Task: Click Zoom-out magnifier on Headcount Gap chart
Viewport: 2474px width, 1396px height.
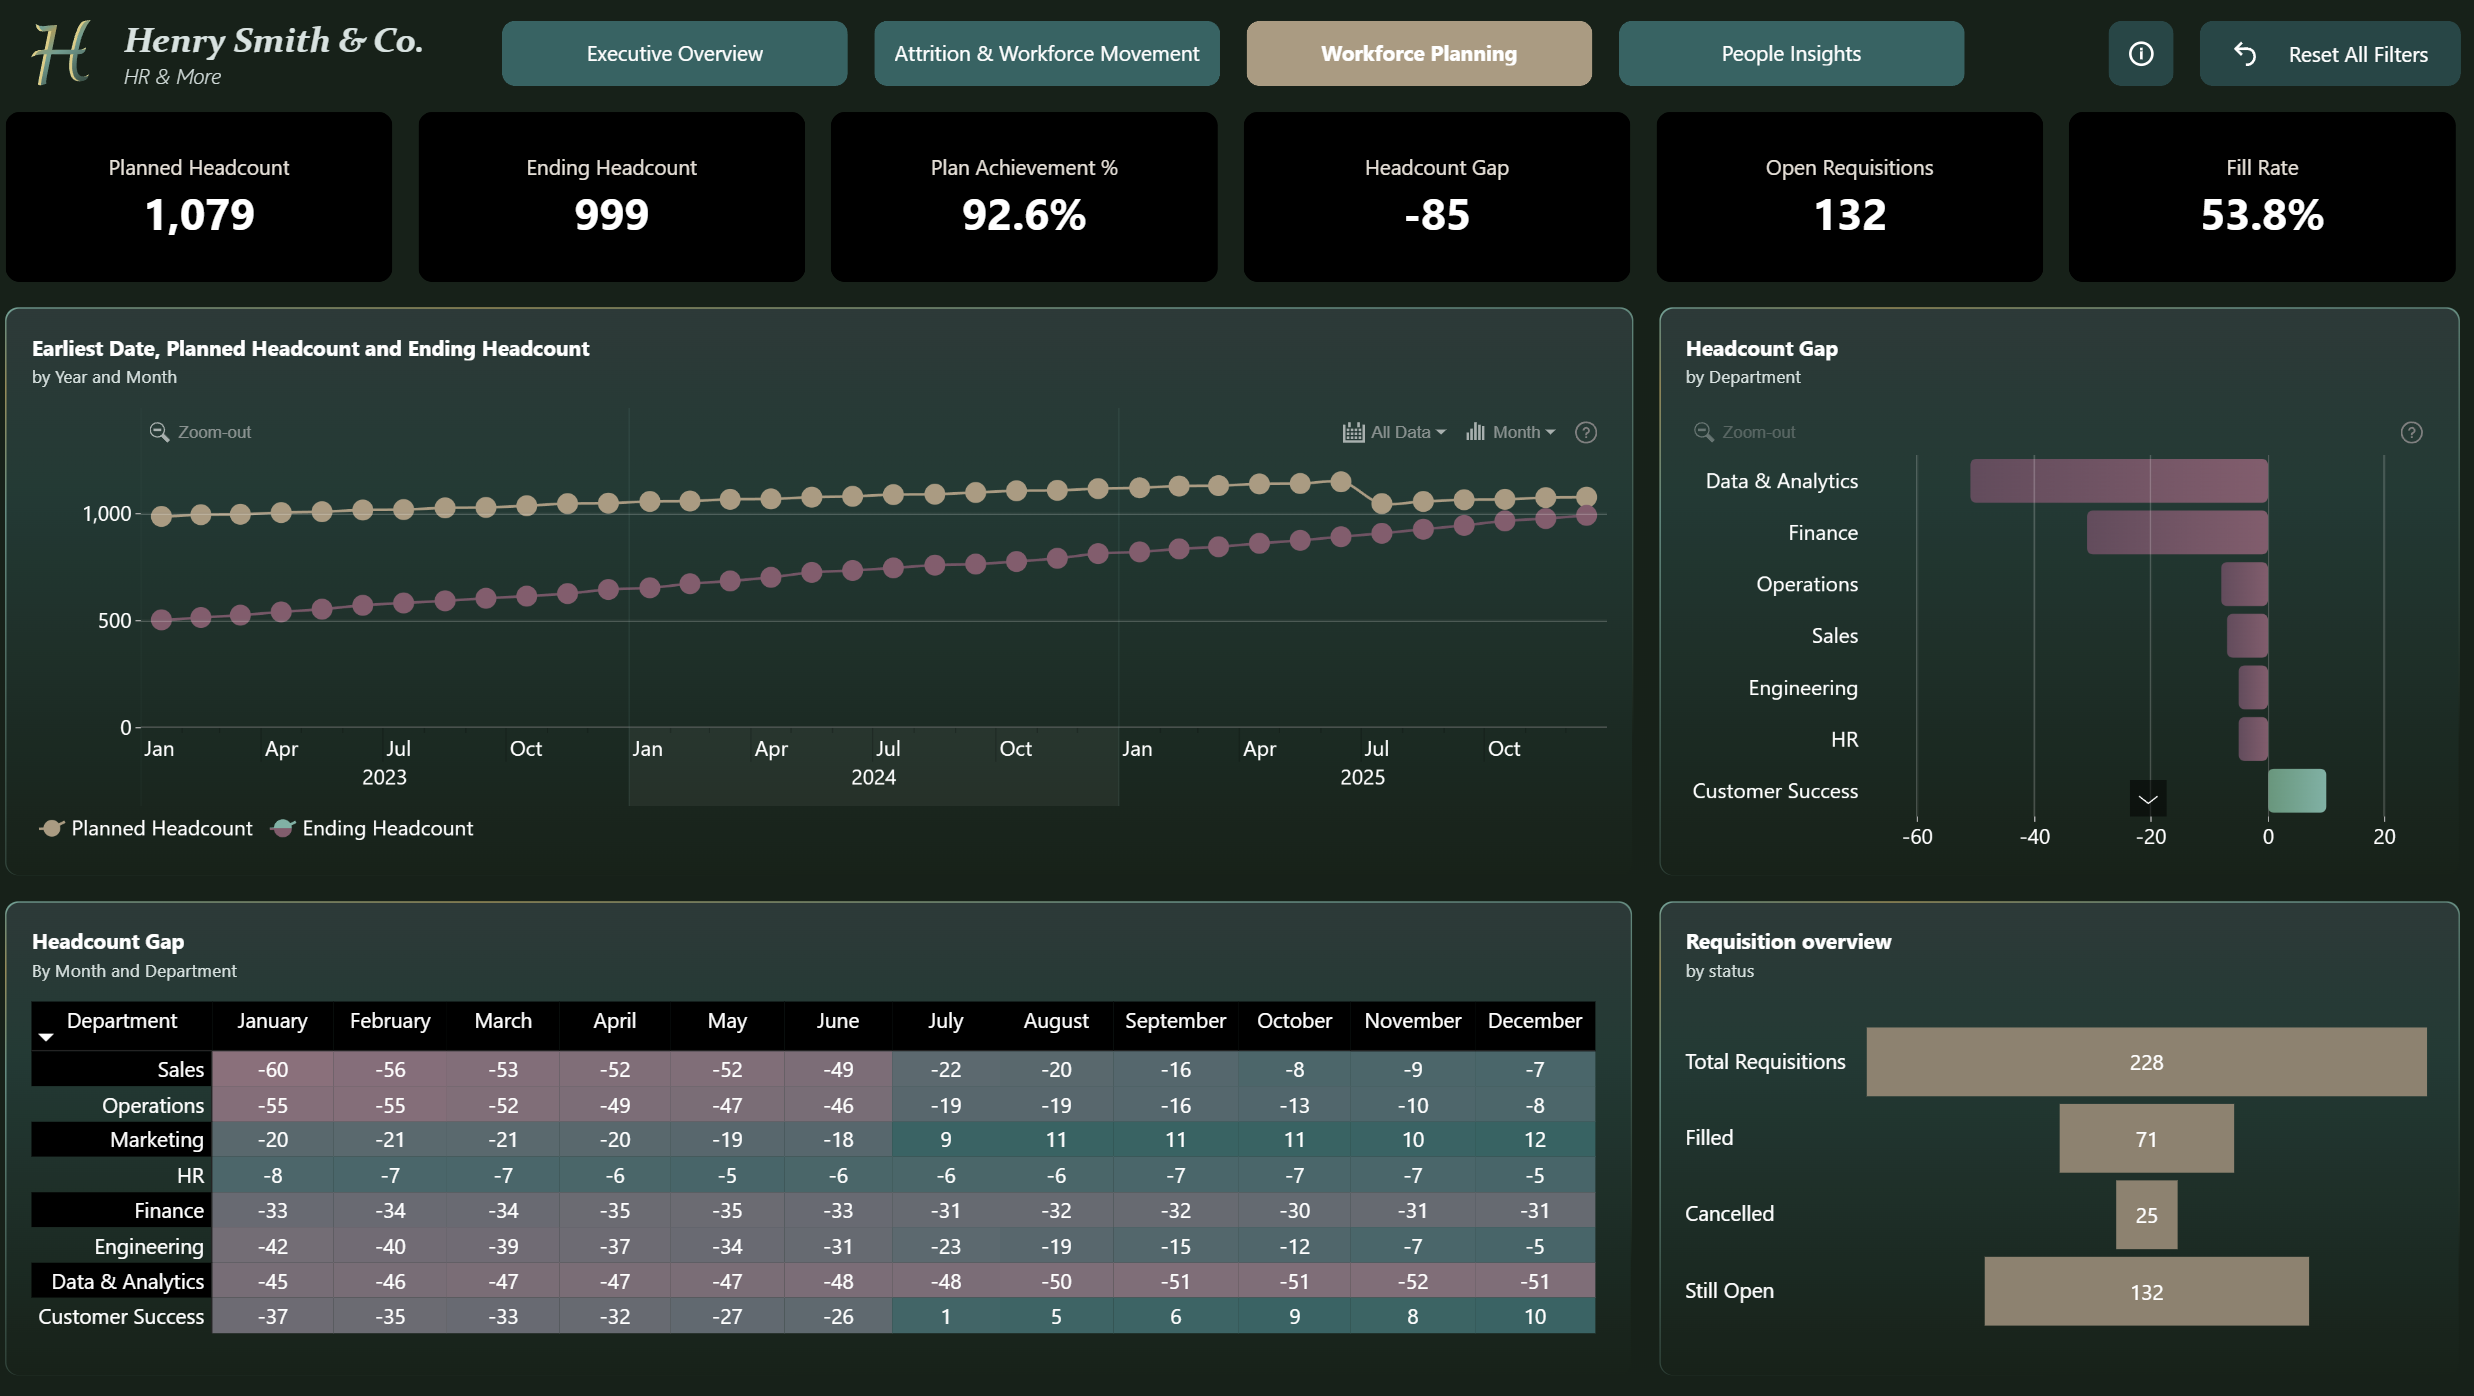Action: 1703,432
